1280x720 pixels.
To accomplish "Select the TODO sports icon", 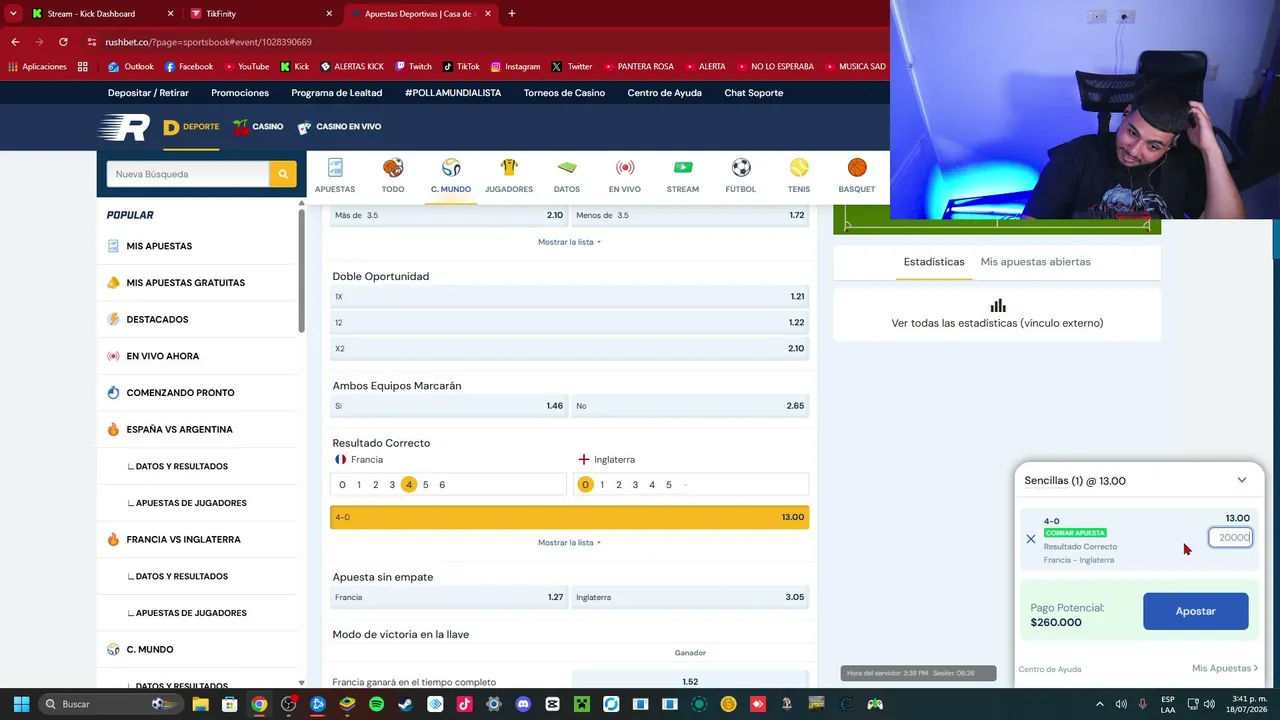I will 393,168.
